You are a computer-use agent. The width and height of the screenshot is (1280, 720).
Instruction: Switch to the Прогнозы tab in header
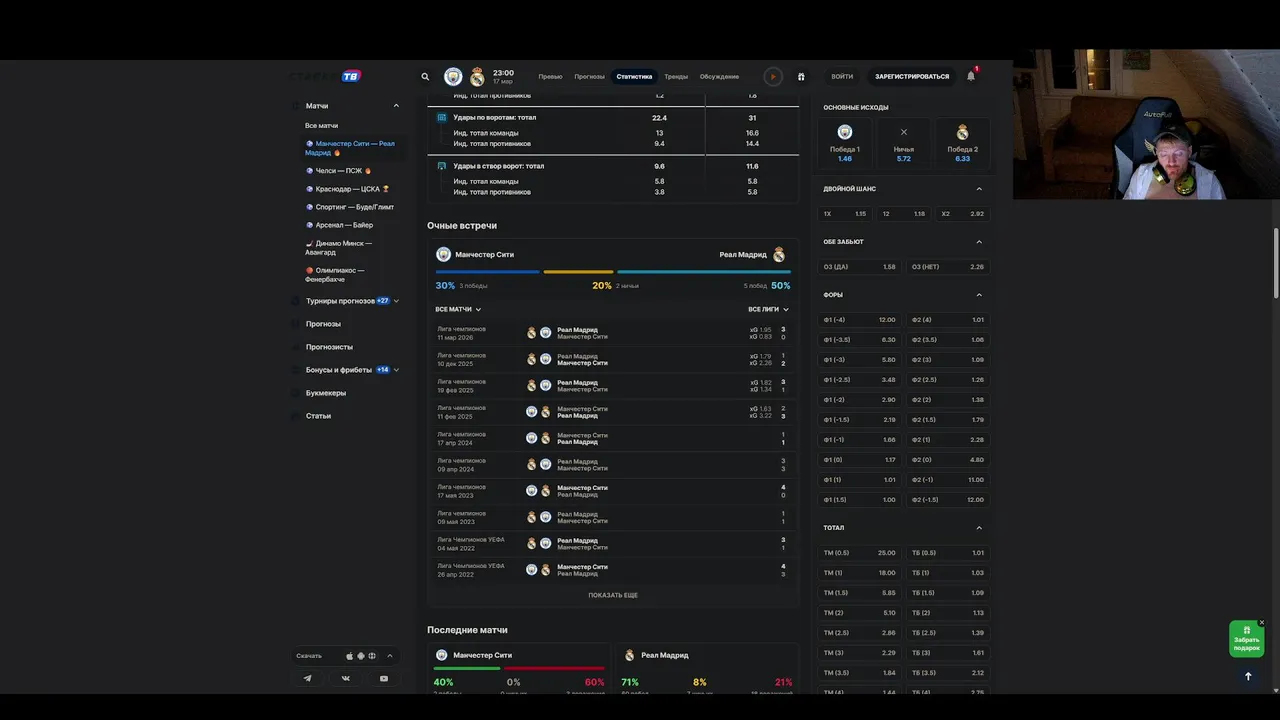(x=589, y=77)
